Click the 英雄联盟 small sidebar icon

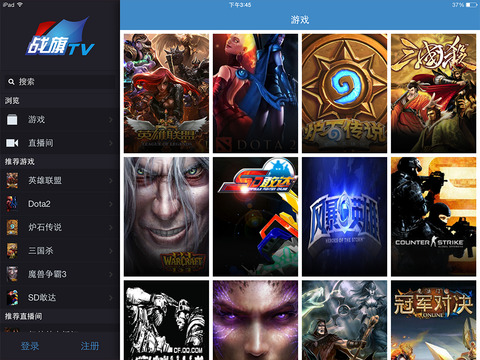coord(12,180)
